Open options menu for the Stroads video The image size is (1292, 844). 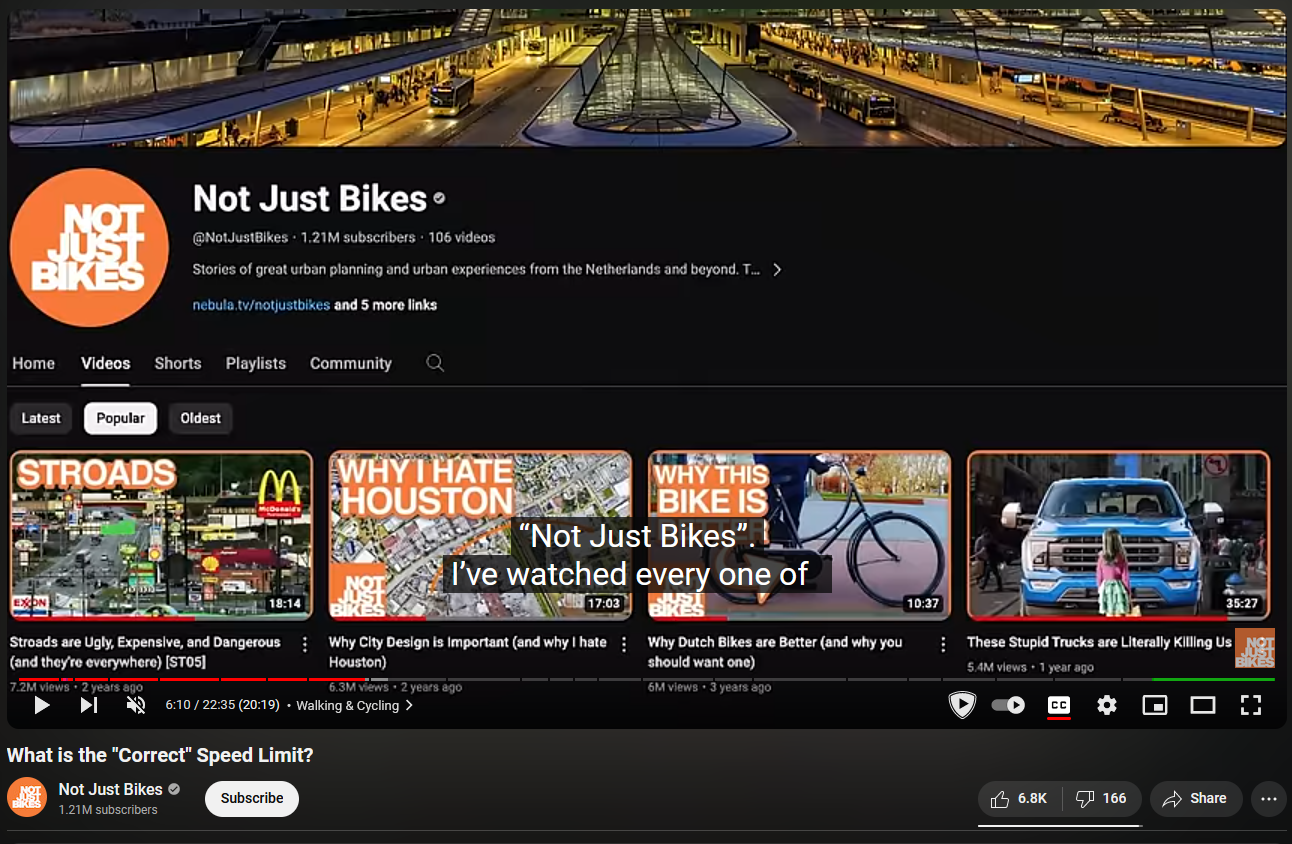click(305, 644)
